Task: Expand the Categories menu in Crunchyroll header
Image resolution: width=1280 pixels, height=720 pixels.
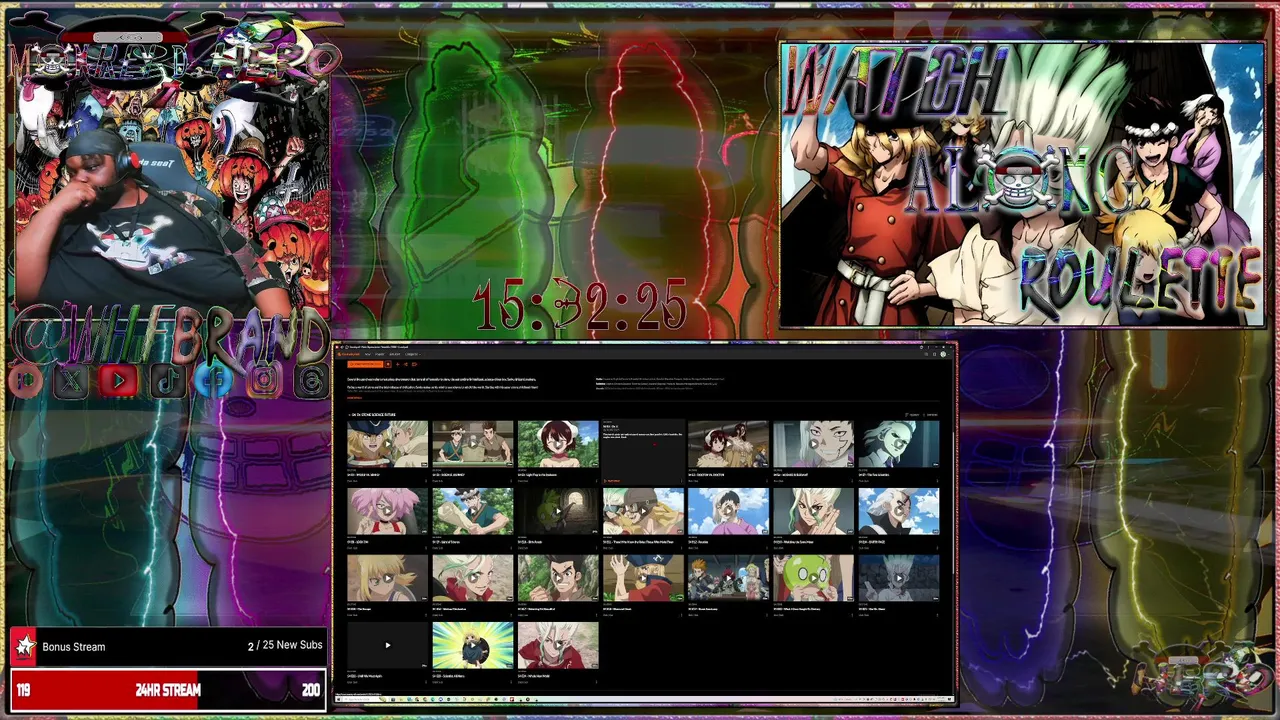Action: 412,354
